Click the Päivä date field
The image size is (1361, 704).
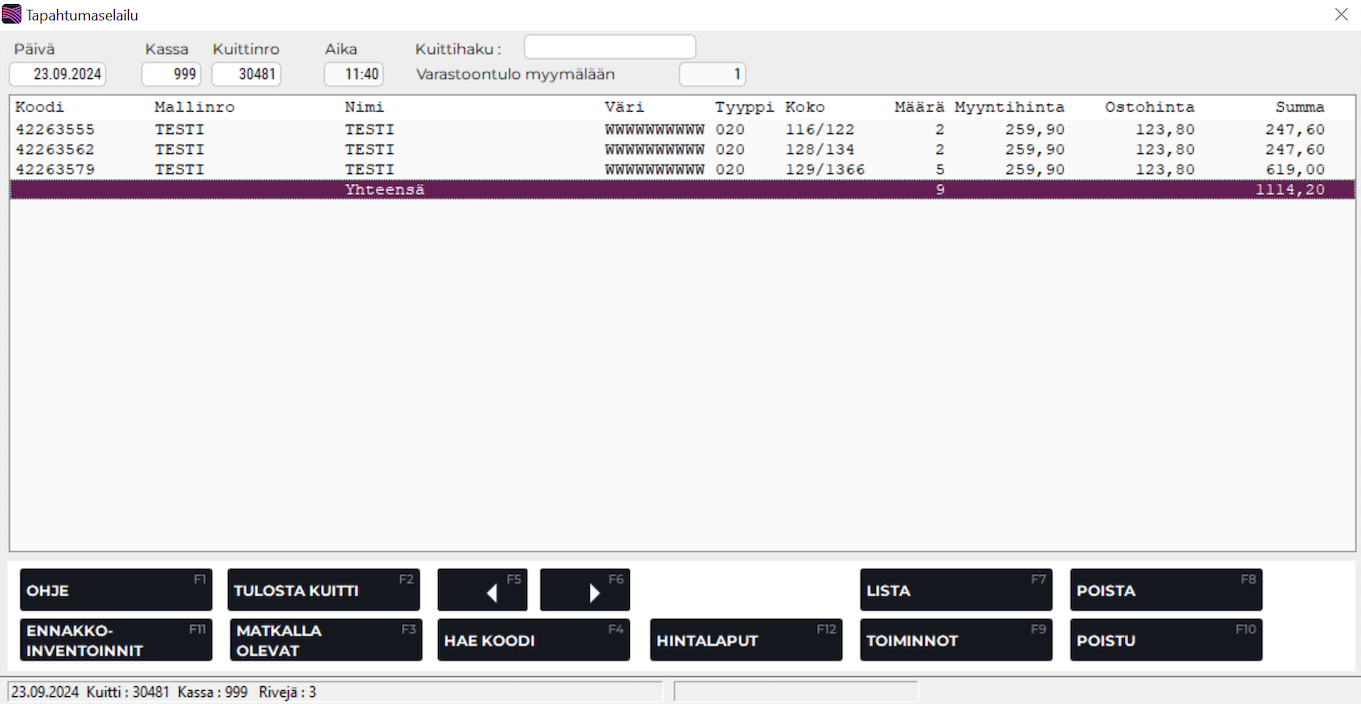58,74
